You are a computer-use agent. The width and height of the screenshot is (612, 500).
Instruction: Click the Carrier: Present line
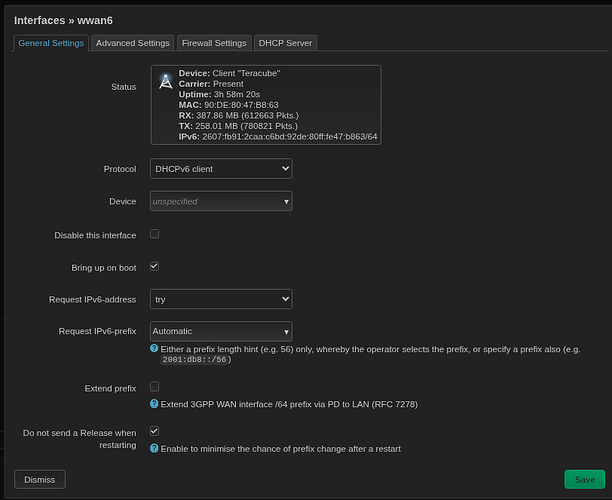coord(211,84)
